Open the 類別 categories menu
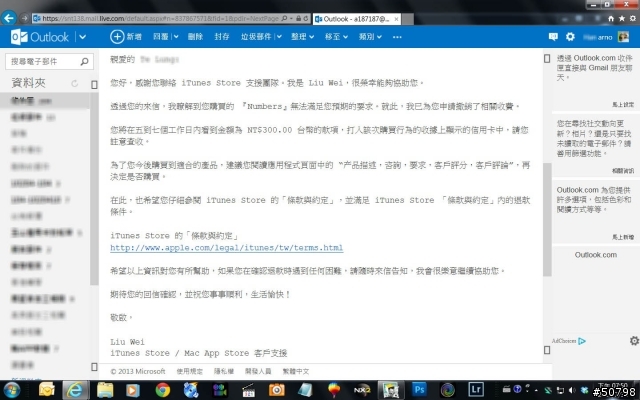This screenshot has height=400, width=640. (x=370, y=37)
